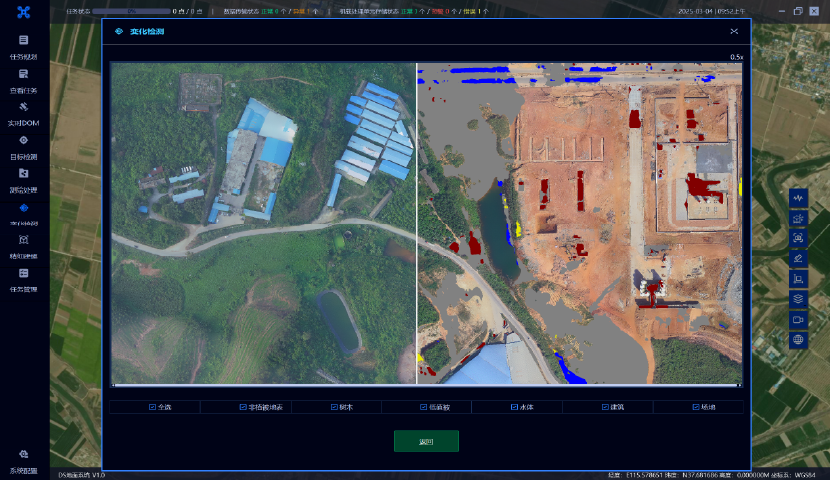Screen dimensions: 830x480
Task: Click the video camera icon in right toolbar
Action: (x=798, y=319)
